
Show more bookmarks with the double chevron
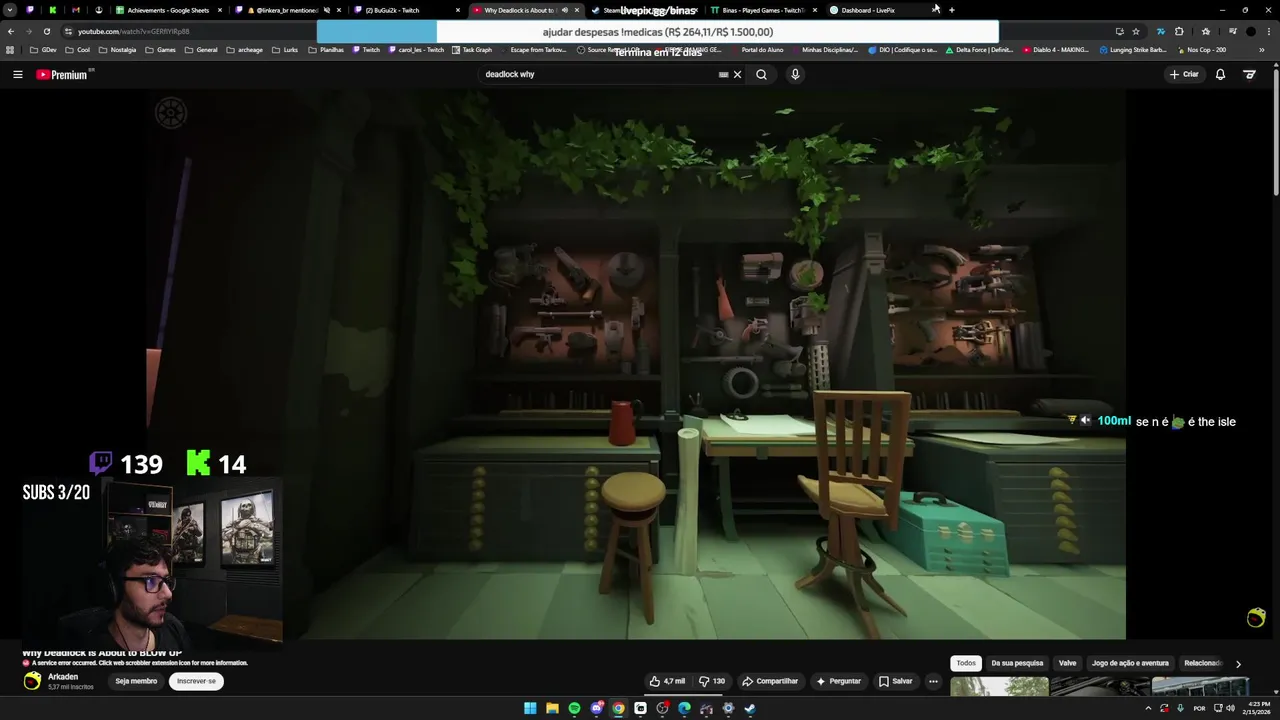point(1262,49)
